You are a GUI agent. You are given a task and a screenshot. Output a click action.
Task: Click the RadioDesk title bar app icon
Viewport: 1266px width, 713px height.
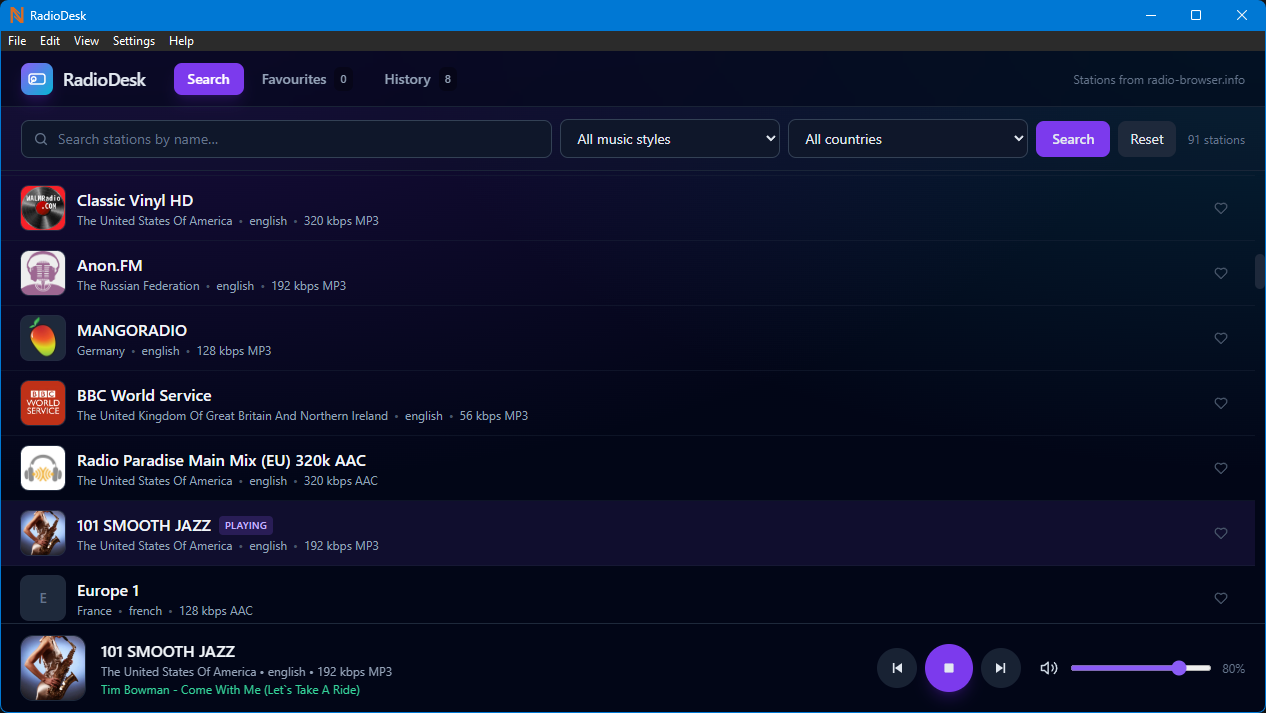16,15
